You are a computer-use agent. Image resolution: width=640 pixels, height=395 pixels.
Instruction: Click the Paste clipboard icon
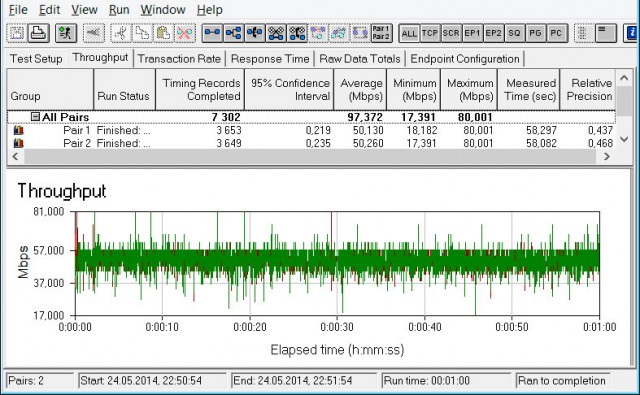163,33
